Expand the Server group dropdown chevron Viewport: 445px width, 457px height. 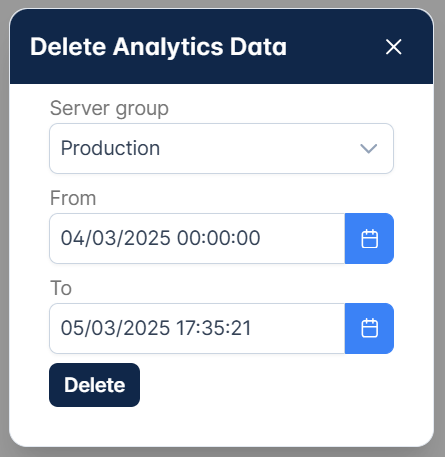coord(368,148)
